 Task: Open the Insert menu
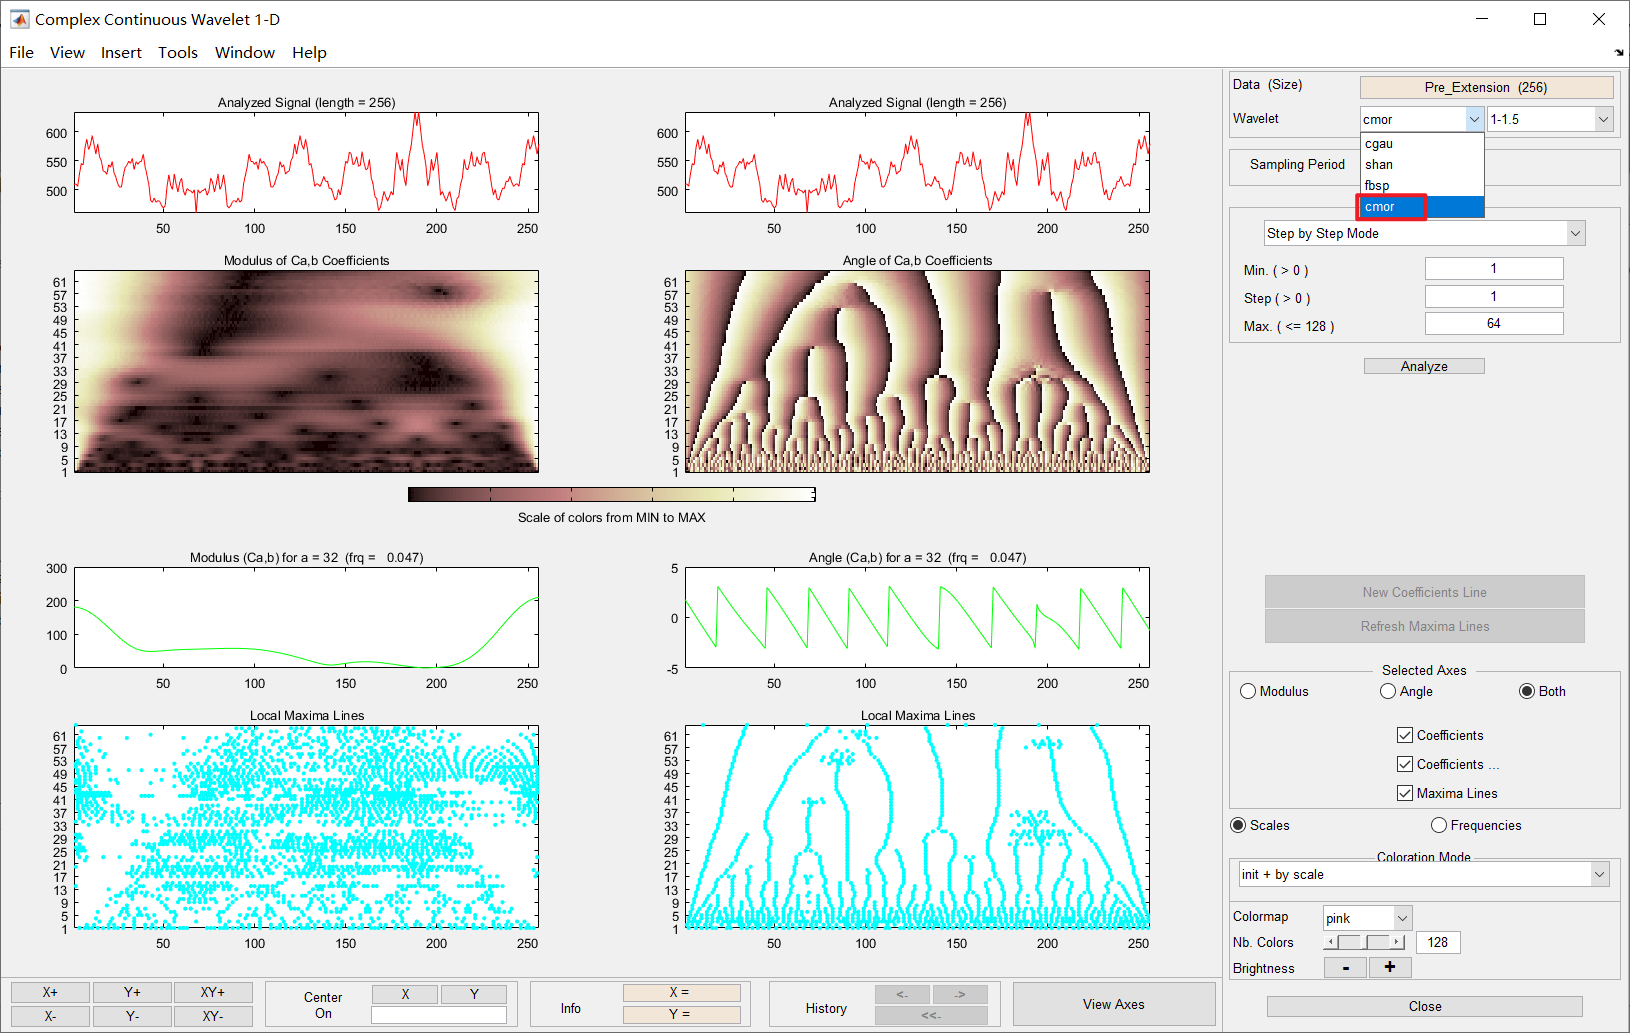click(x=121, y=52)
